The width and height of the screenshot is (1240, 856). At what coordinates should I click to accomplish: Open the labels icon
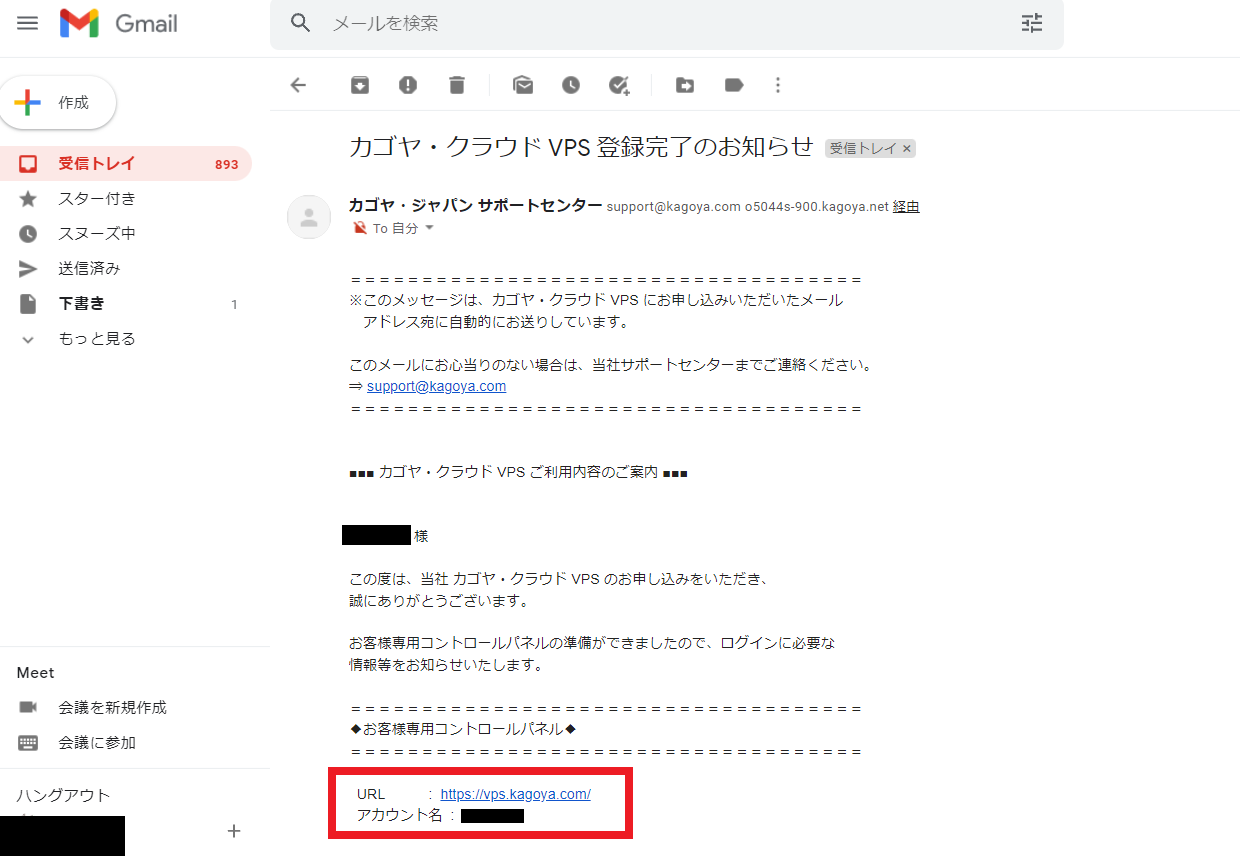coord(734,85)
